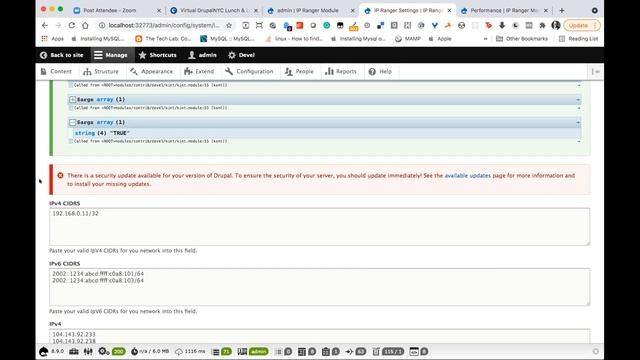
Task: Open the Reading List
Action: click(x=578, y=39)
